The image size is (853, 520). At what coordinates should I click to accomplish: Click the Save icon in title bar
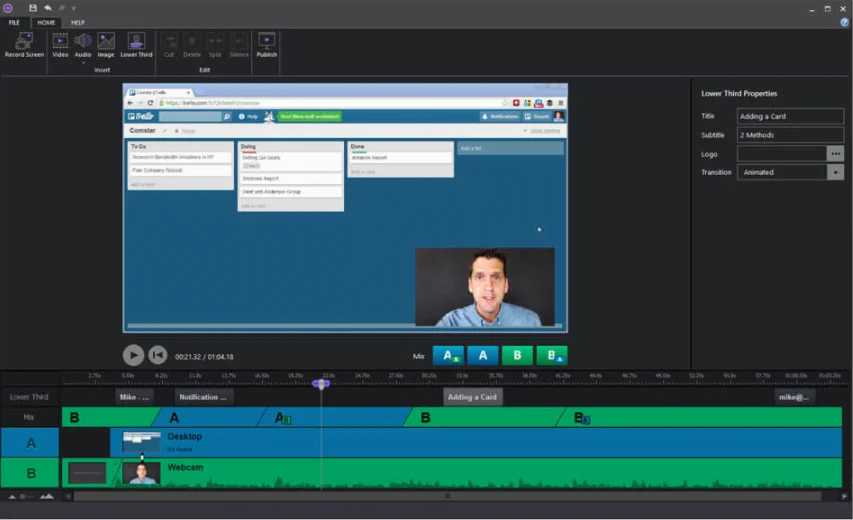pos(33,8)
